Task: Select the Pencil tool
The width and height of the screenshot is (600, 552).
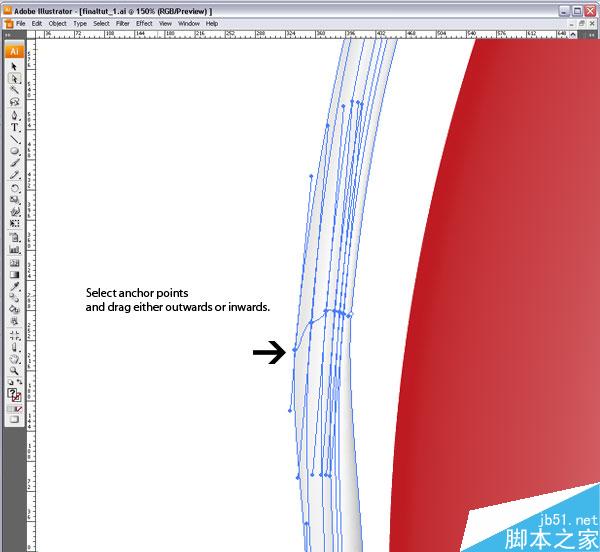Action: 14,175
